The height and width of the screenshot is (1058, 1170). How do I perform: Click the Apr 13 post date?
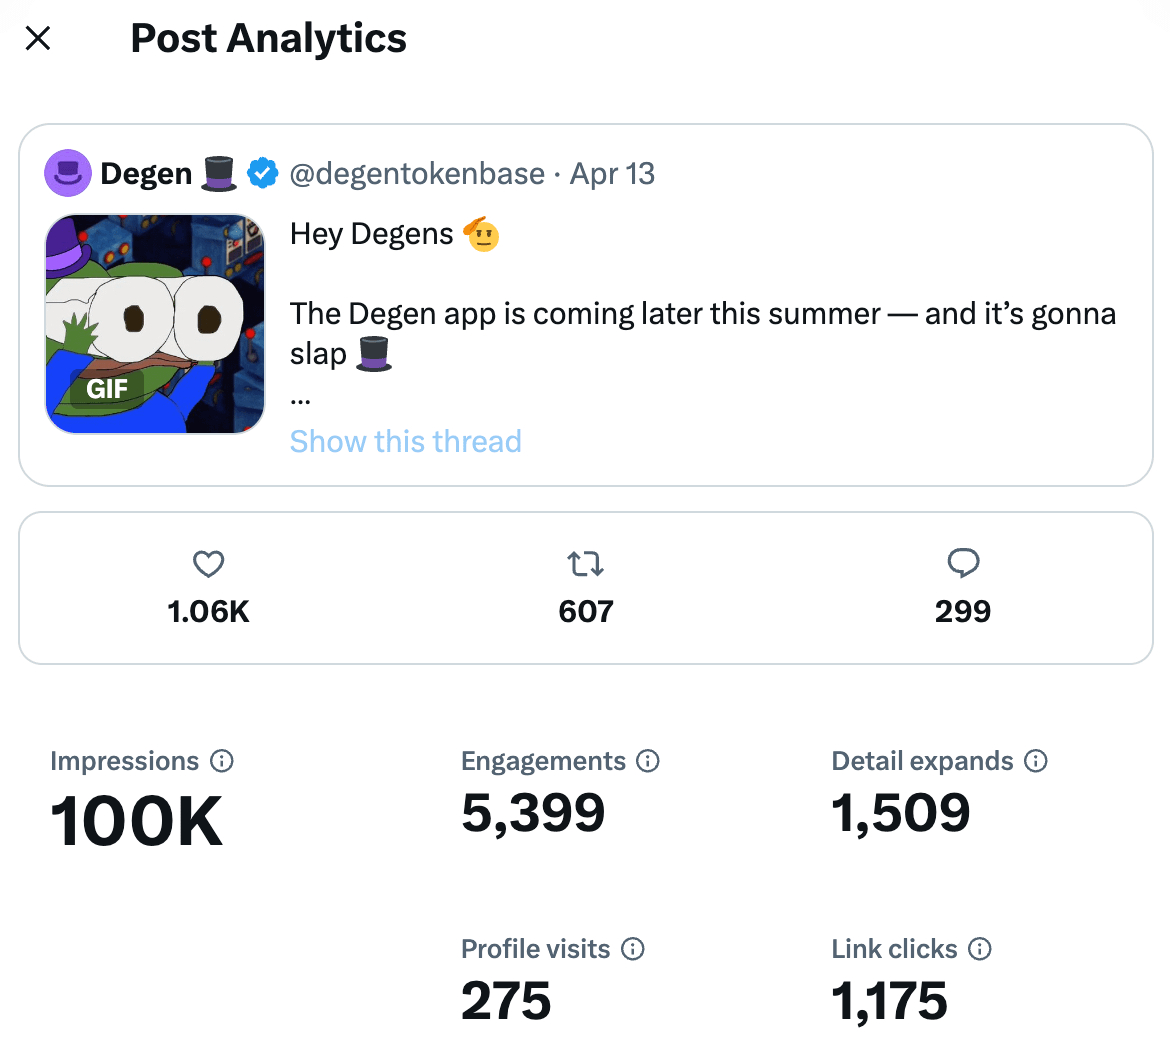pos(612,174)
